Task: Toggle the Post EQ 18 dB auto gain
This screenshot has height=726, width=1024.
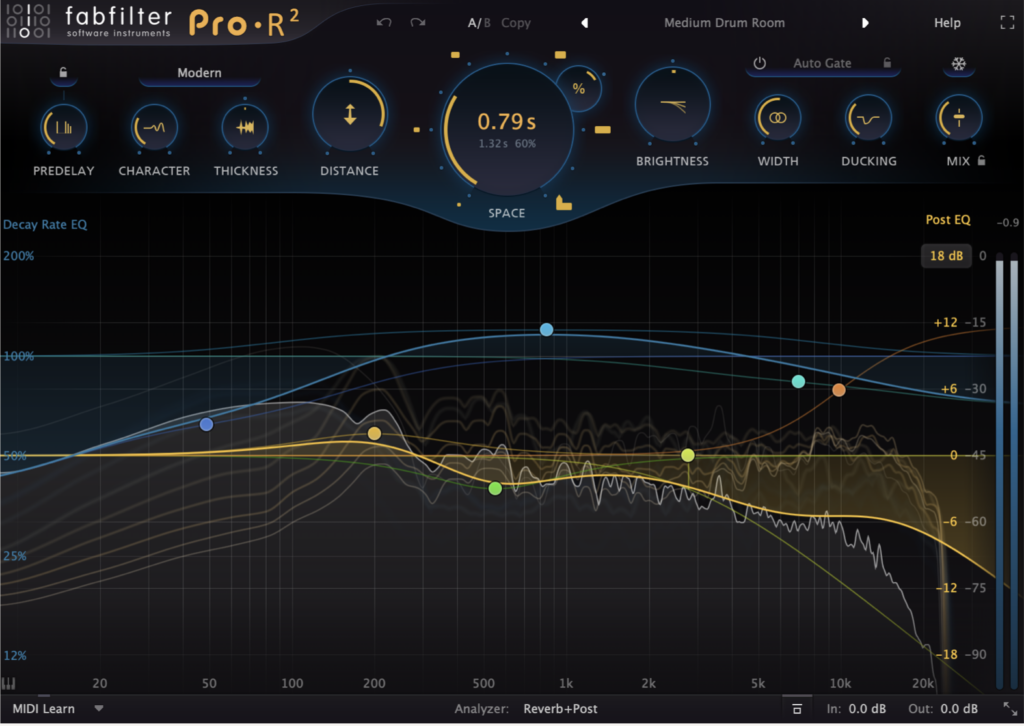Action: (947, 256)
